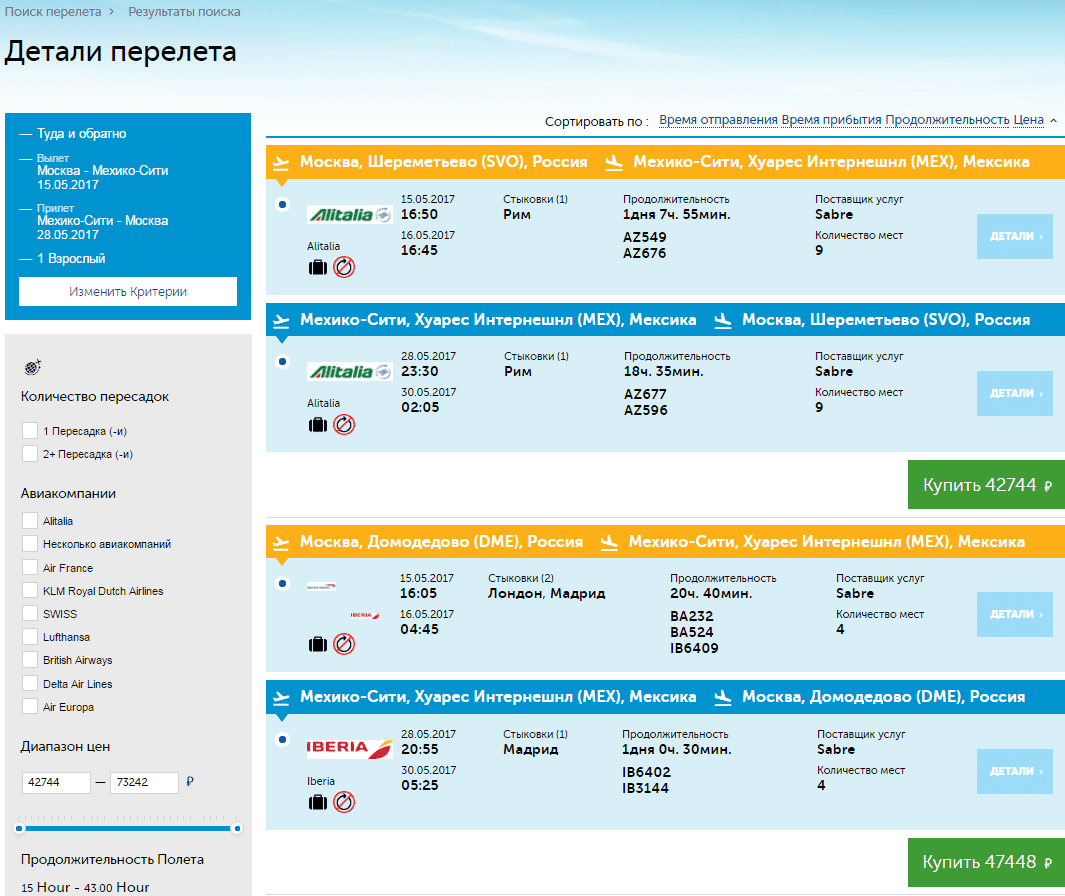Click the baggage icon under first Alitalia flight
Image resolution: width=1065 pixels, height=896 pixels.
tap(318, 267)
